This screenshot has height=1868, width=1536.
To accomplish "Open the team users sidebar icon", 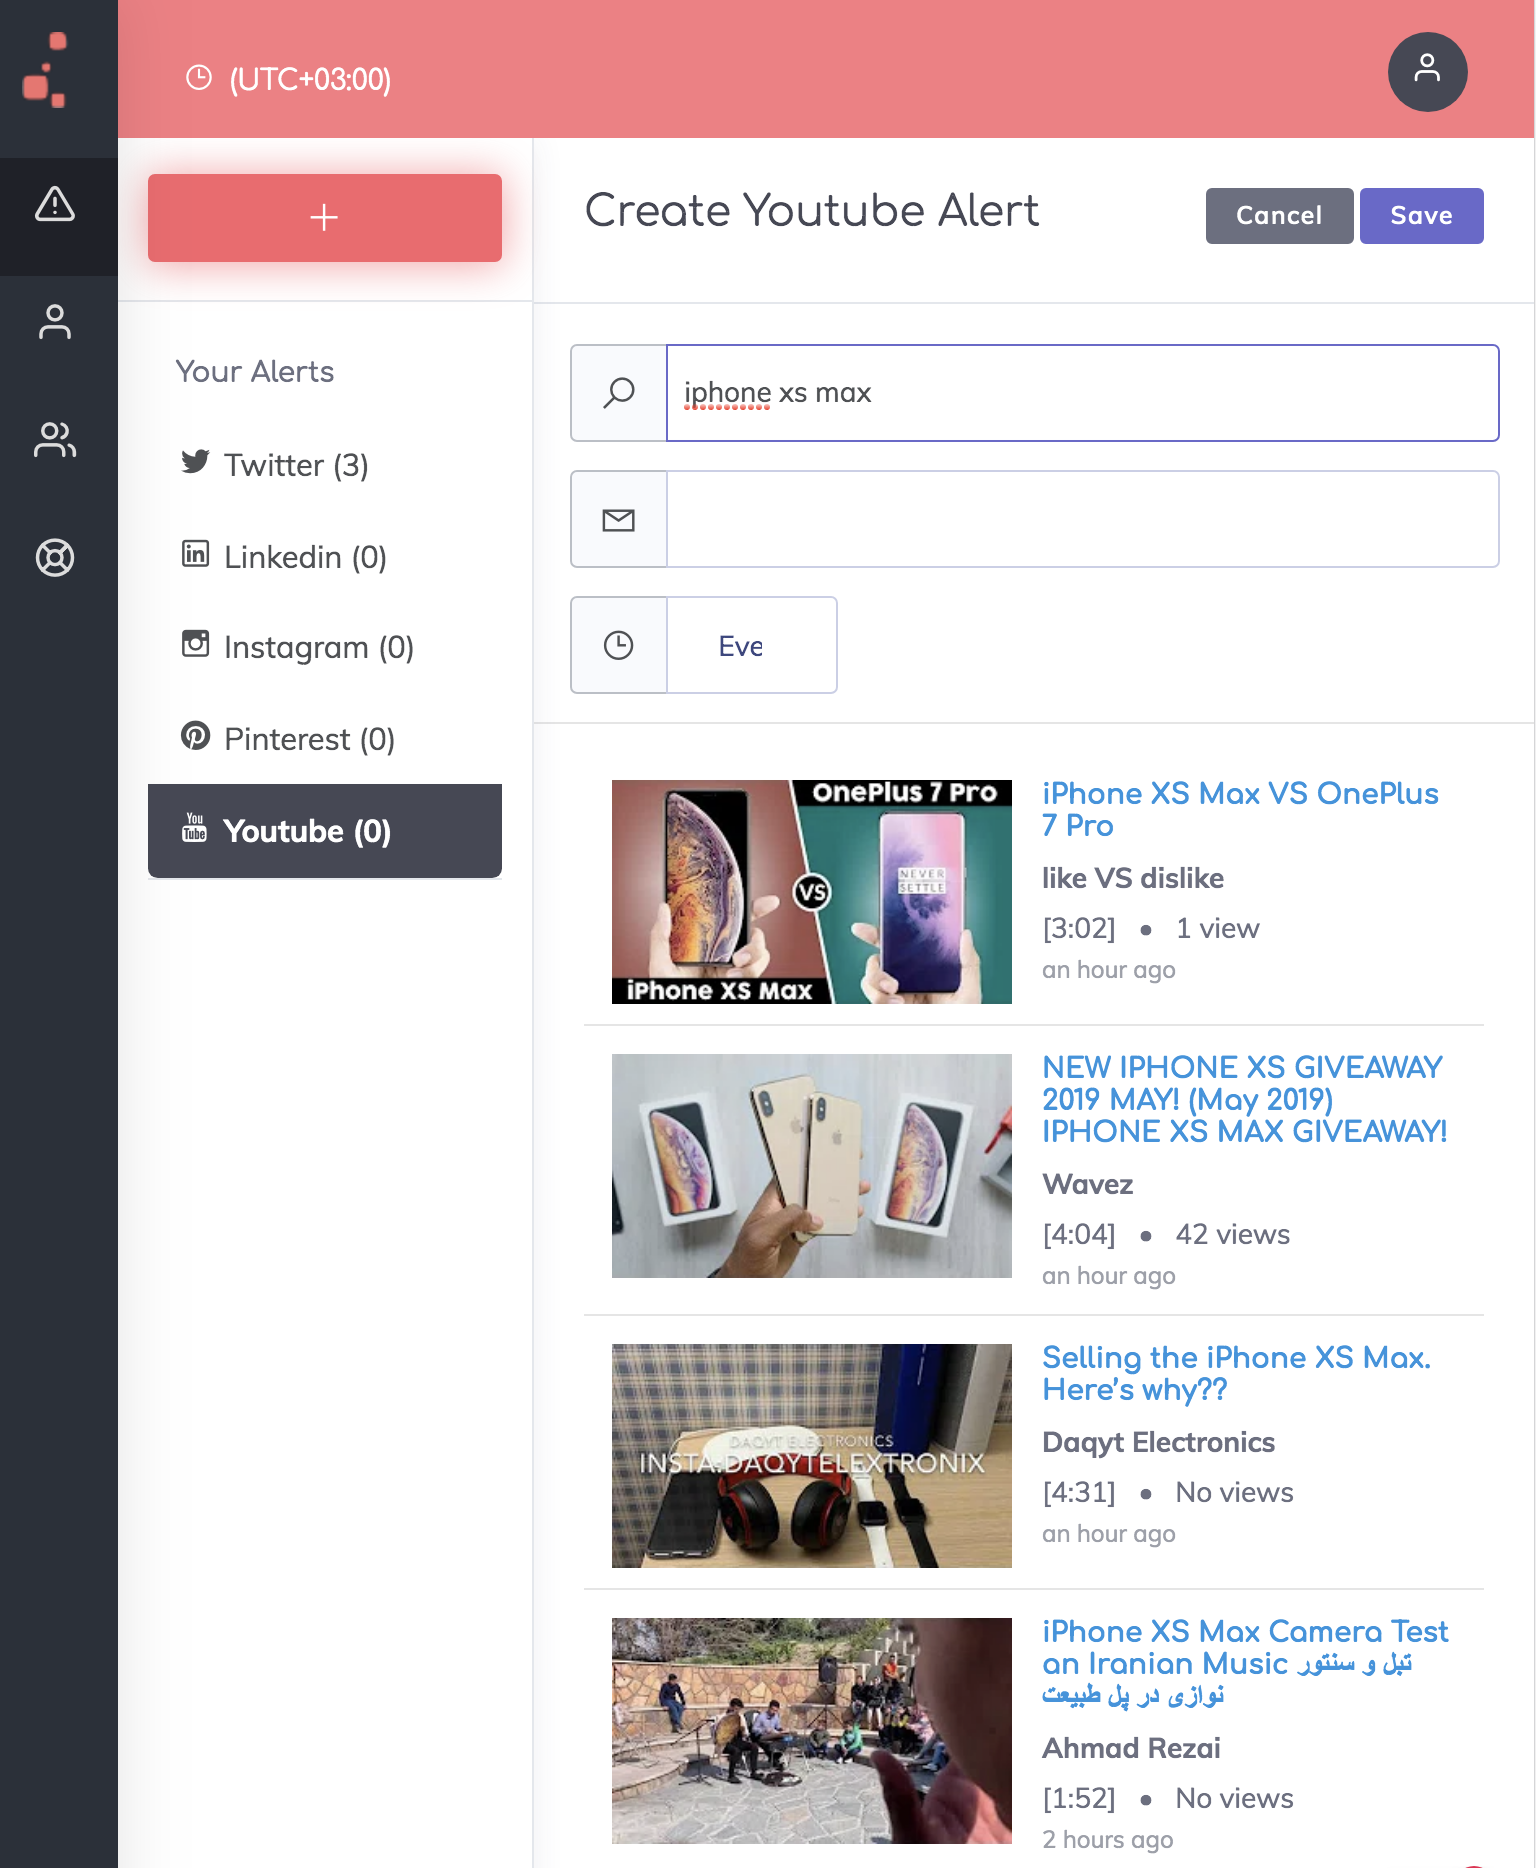I will [x=55, y=440].
